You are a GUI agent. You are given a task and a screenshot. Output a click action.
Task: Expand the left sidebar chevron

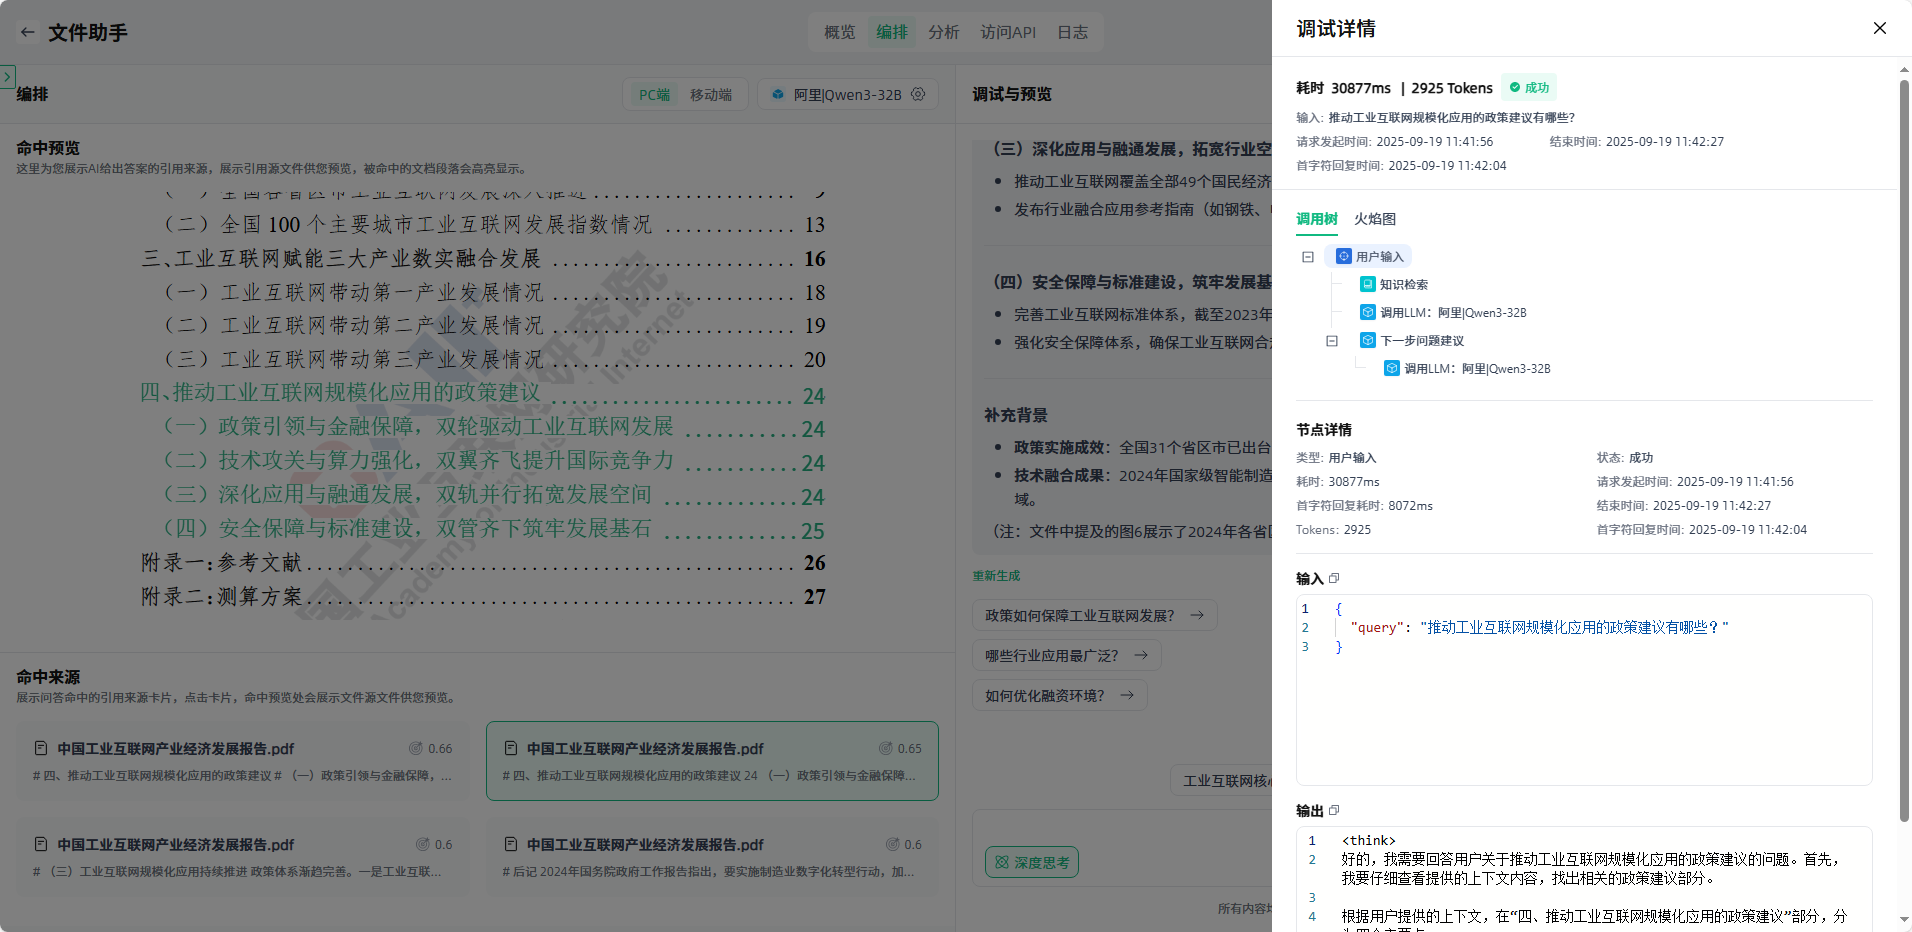[x=7, y=76]
